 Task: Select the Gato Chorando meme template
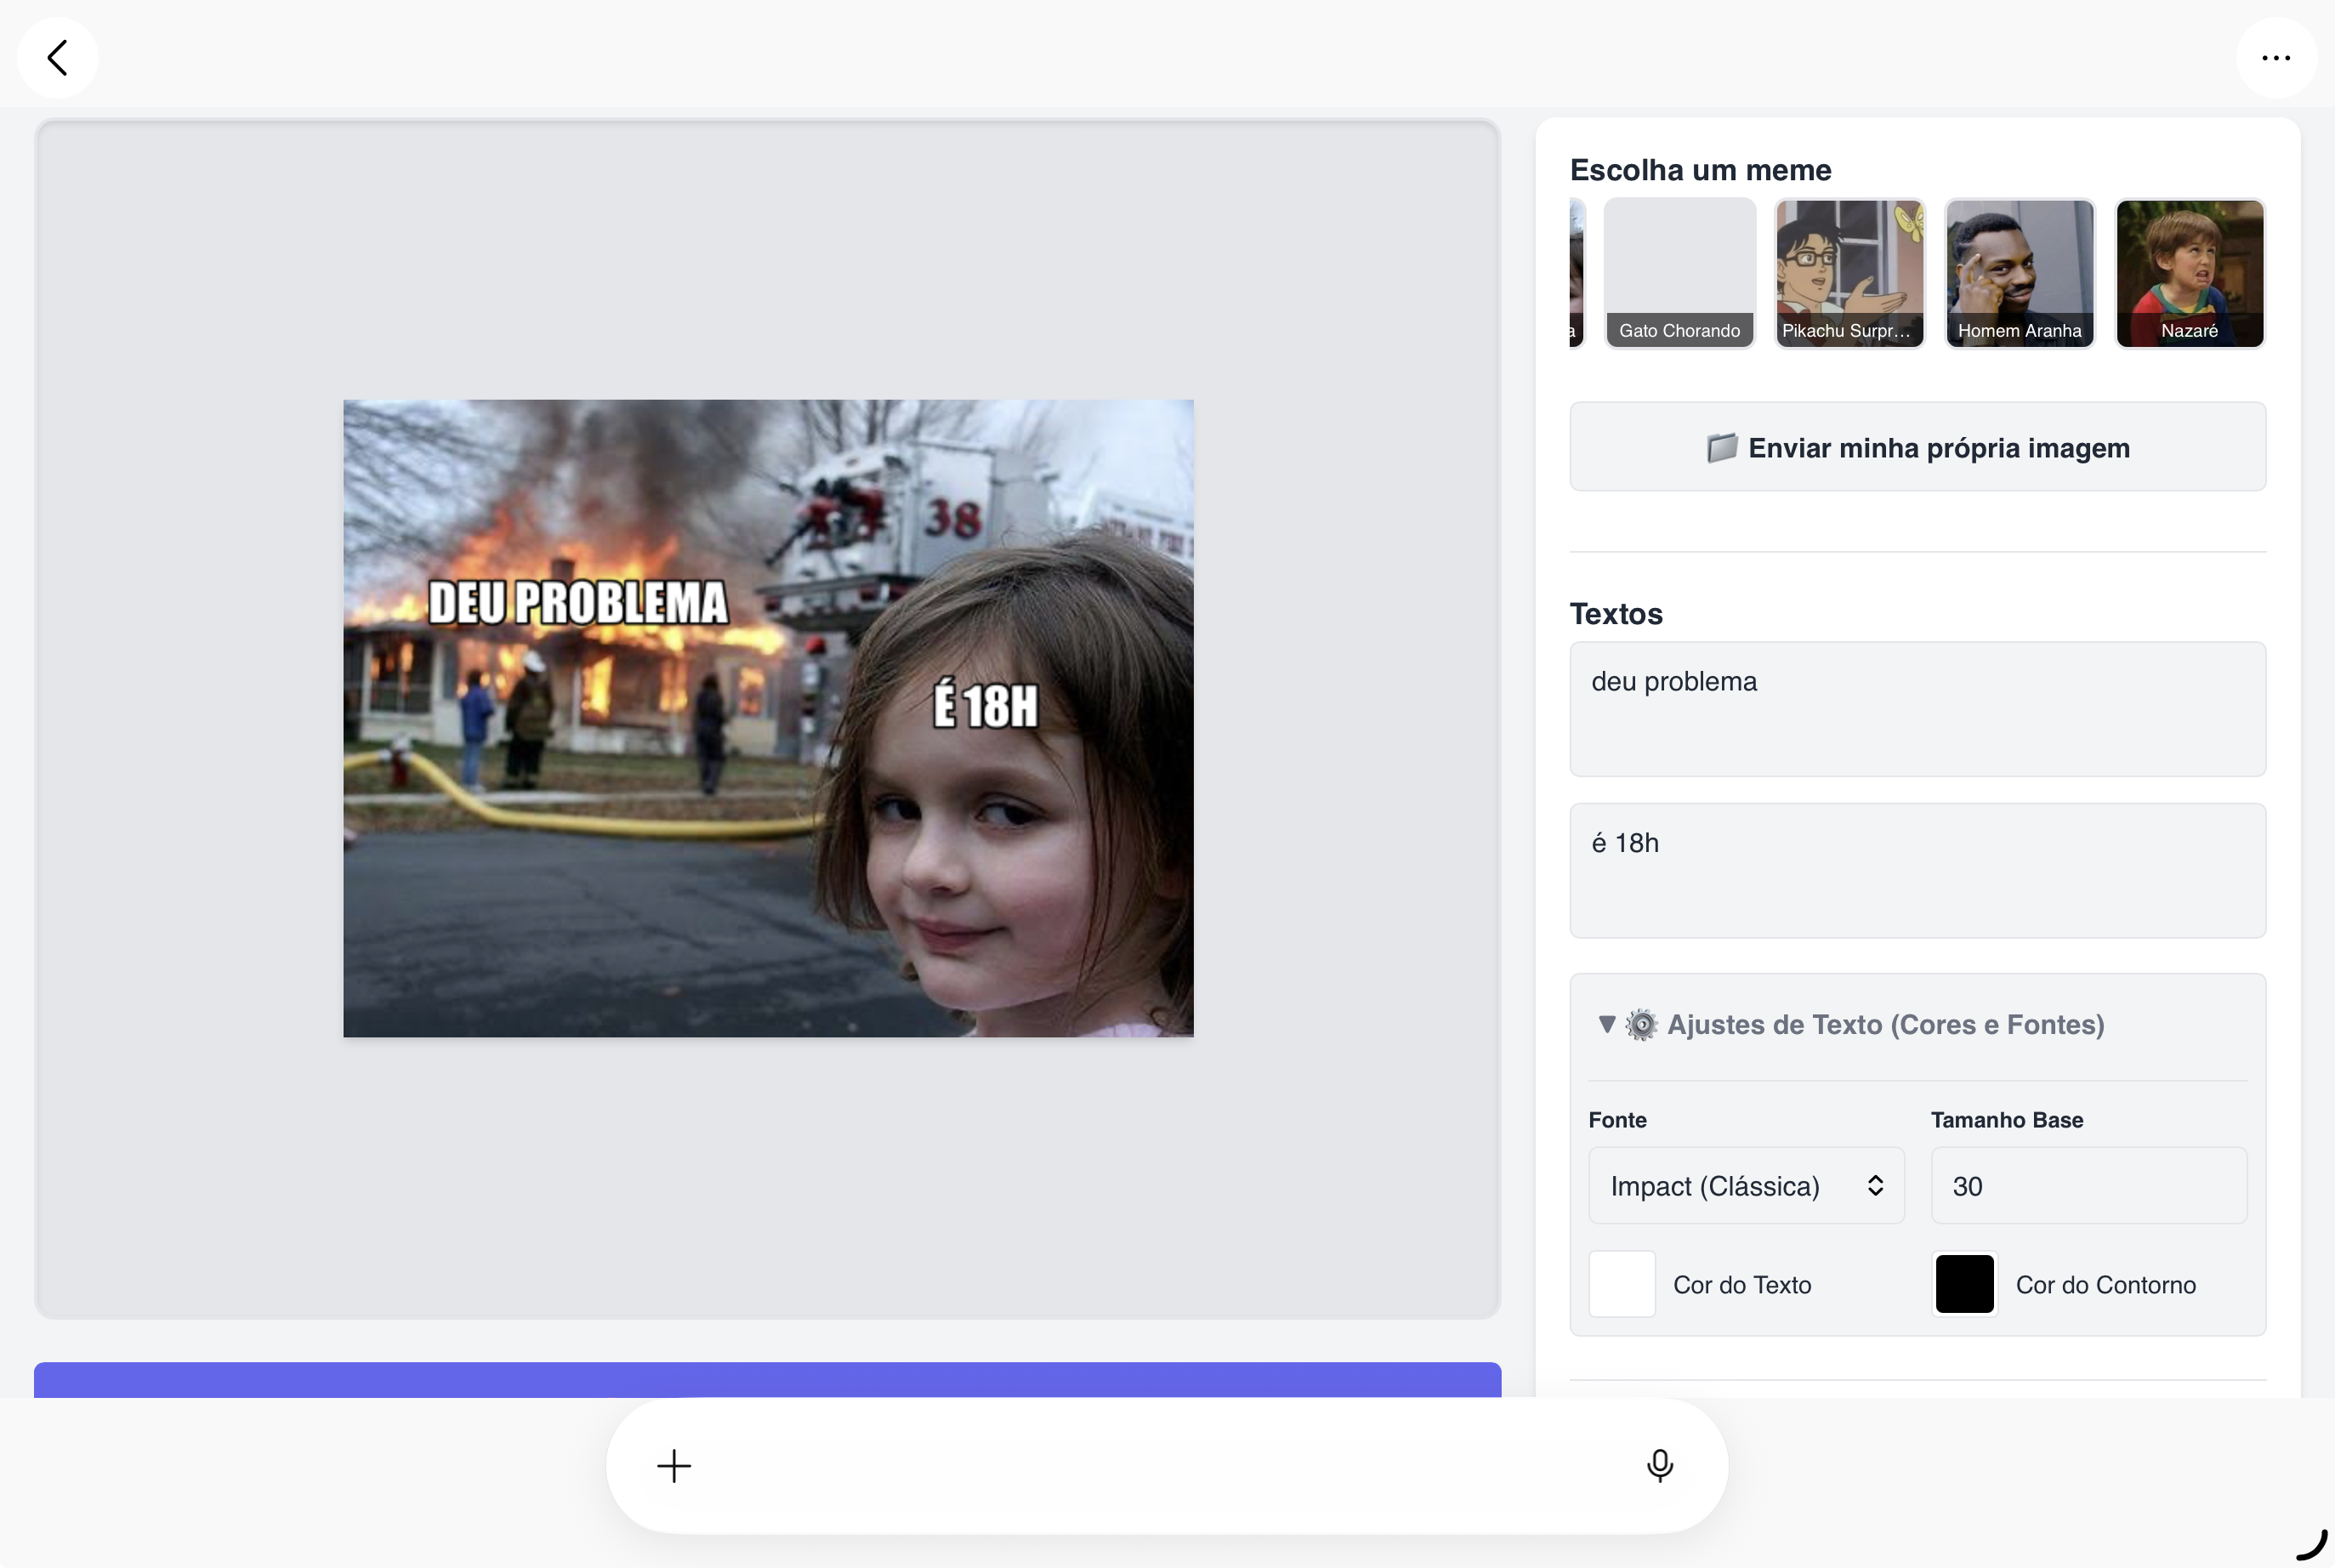(1680, 273)
